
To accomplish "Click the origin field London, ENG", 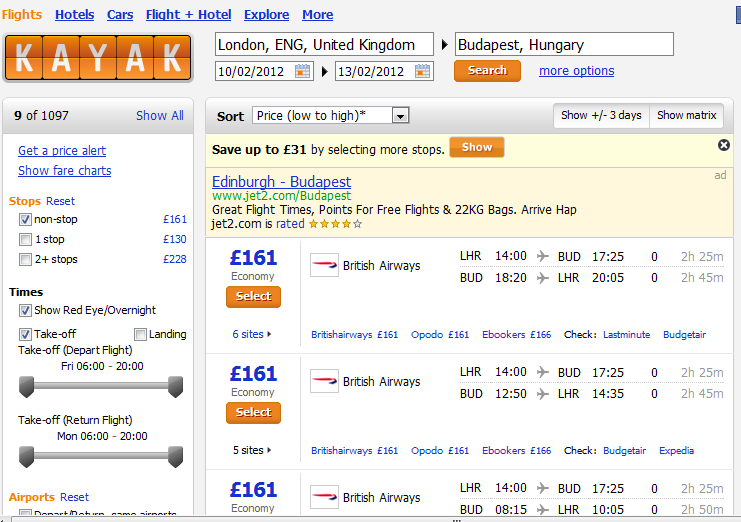I will point(324,44).
